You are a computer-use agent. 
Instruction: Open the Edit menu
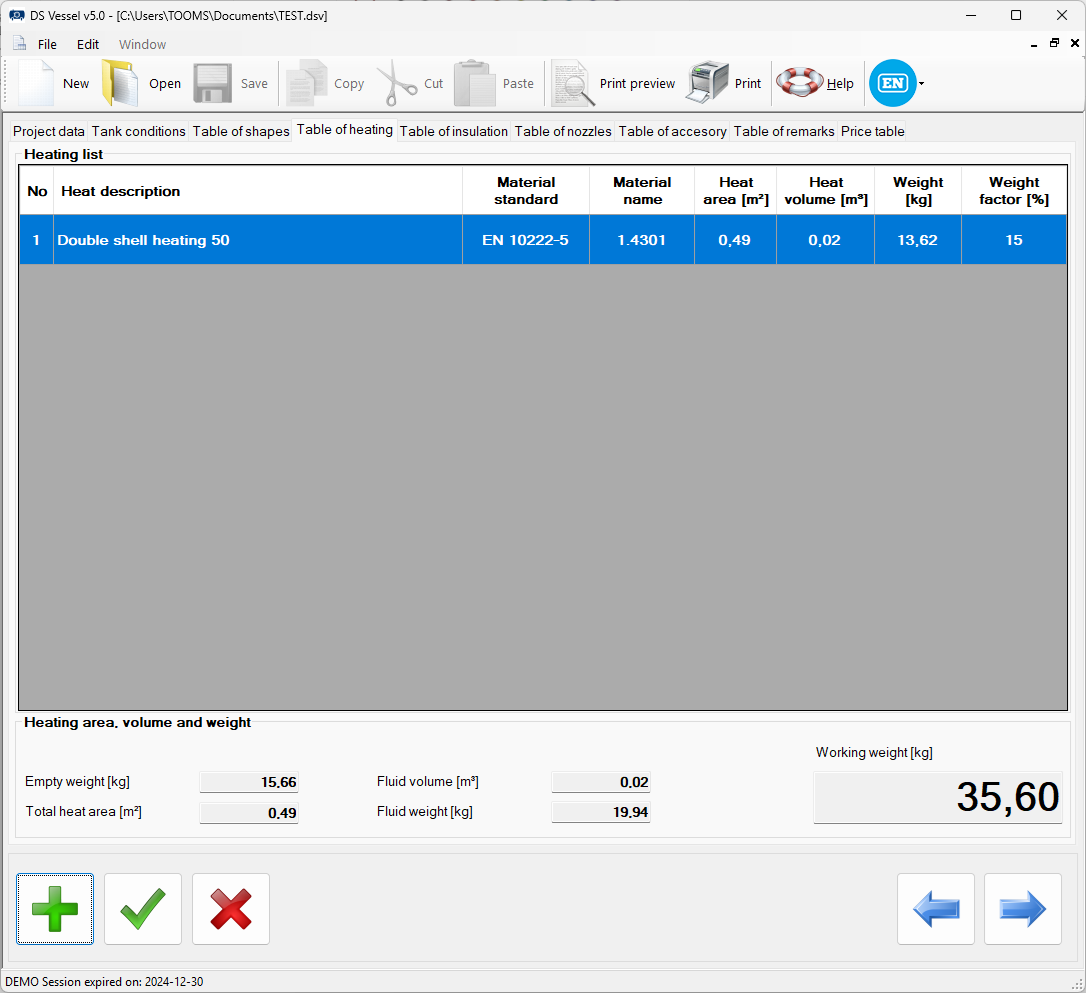88,44
